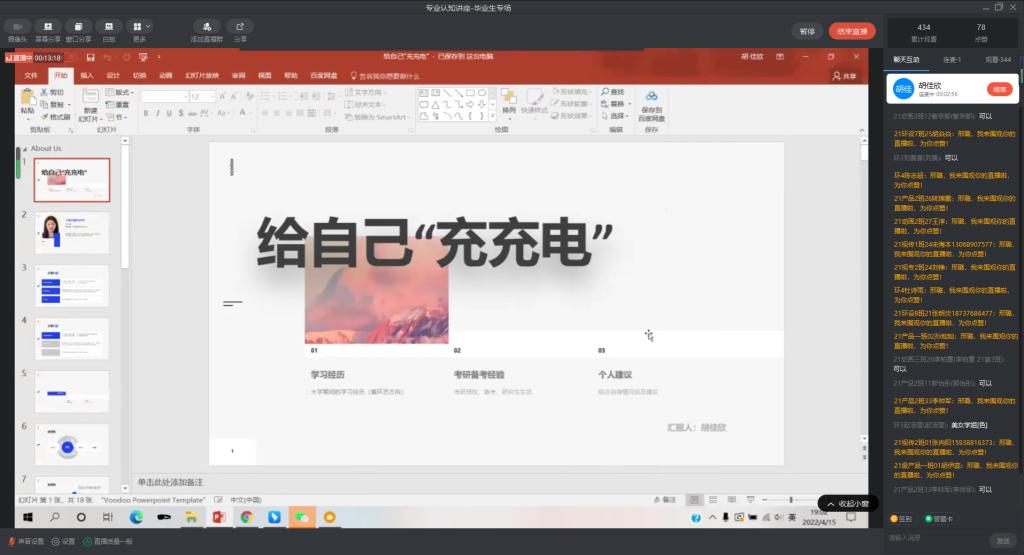Click PowerPoint icon in Windows taskbar
This screenshot has height=555, width=1024.
point(219,517)
